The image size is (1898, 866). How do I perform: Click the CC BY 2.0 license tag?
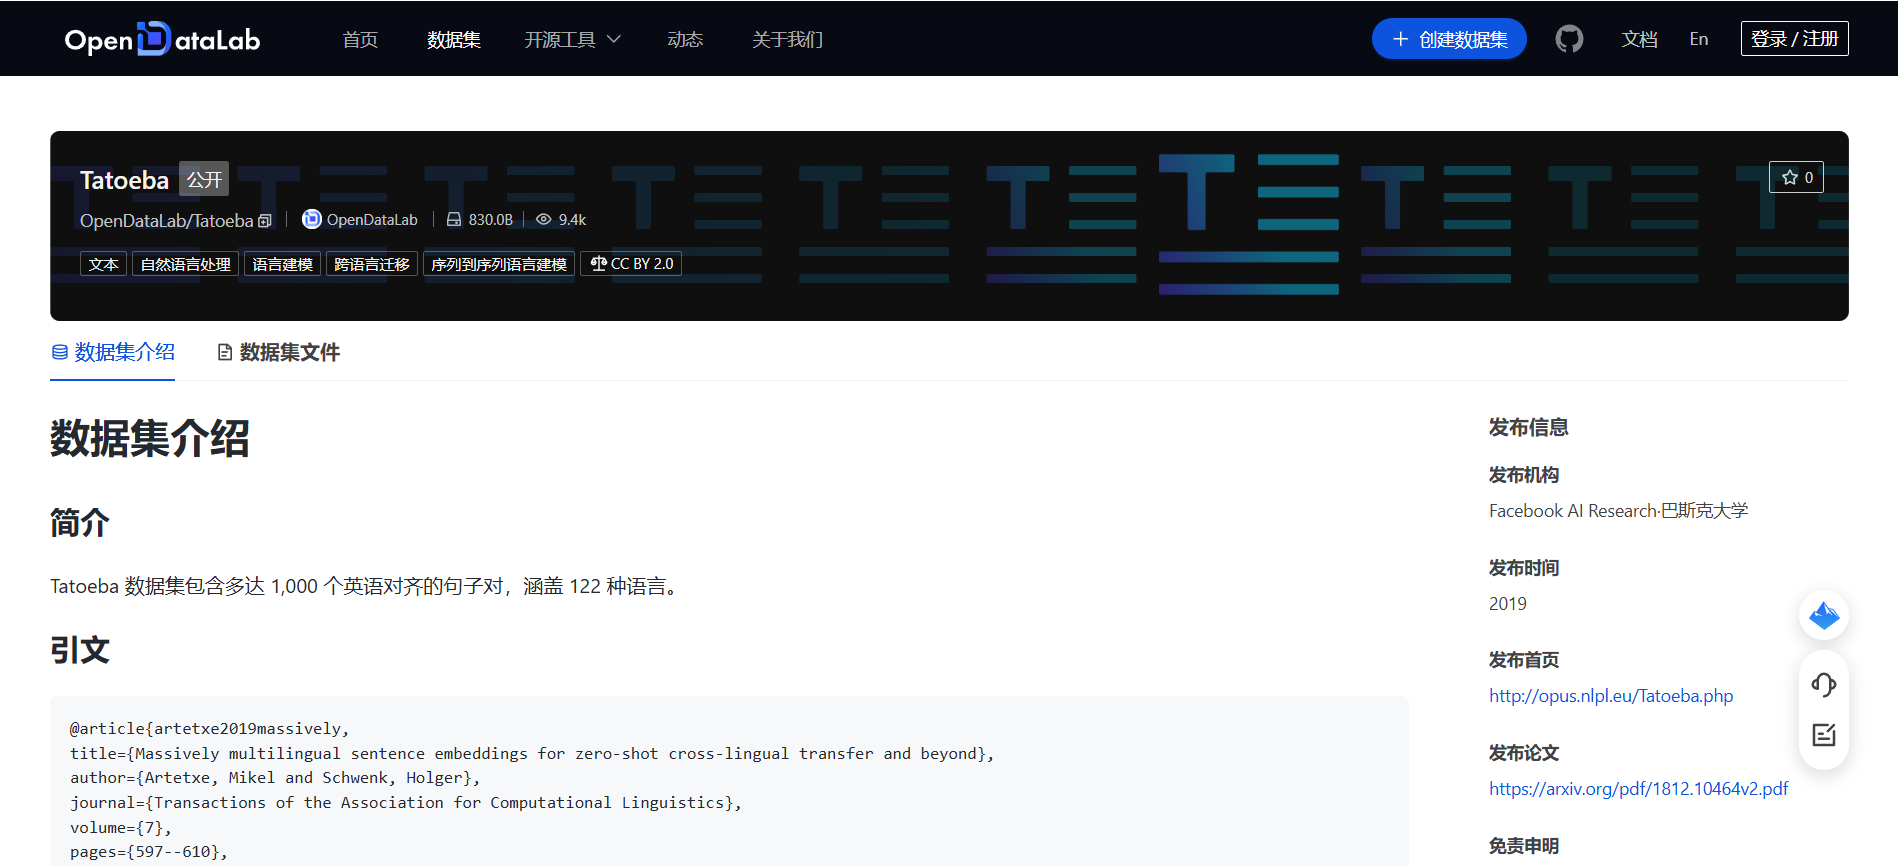click(x=631, y=264)
